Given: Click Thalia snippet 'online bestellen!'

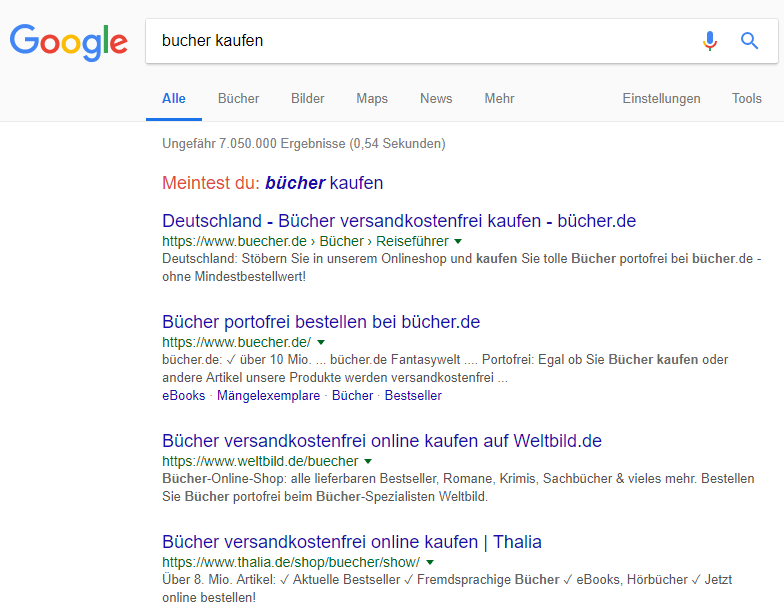Looking at the screenshot, I should 209,598.
